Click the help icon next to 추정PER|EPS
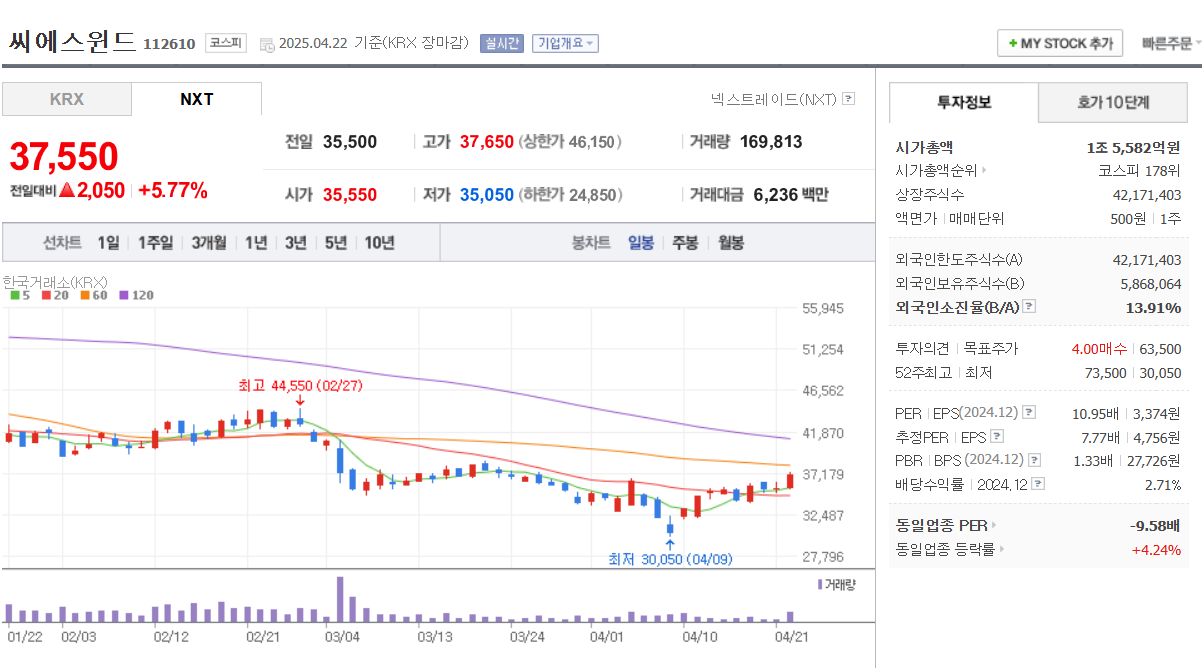The height and width of the screenshot is (668, 1204). (x=997, y=435)
